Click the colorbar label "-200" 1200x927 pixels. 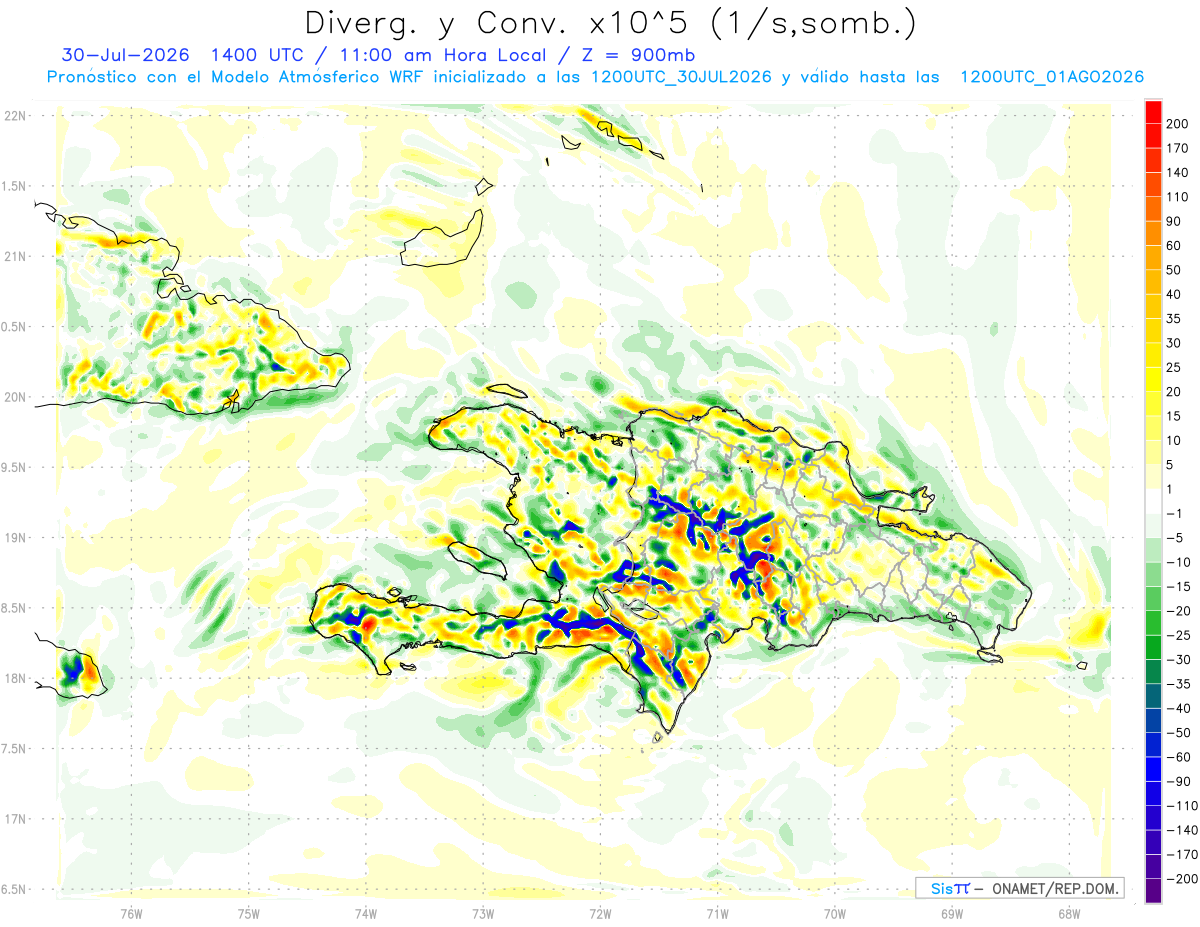click(x=1181, y=879)
